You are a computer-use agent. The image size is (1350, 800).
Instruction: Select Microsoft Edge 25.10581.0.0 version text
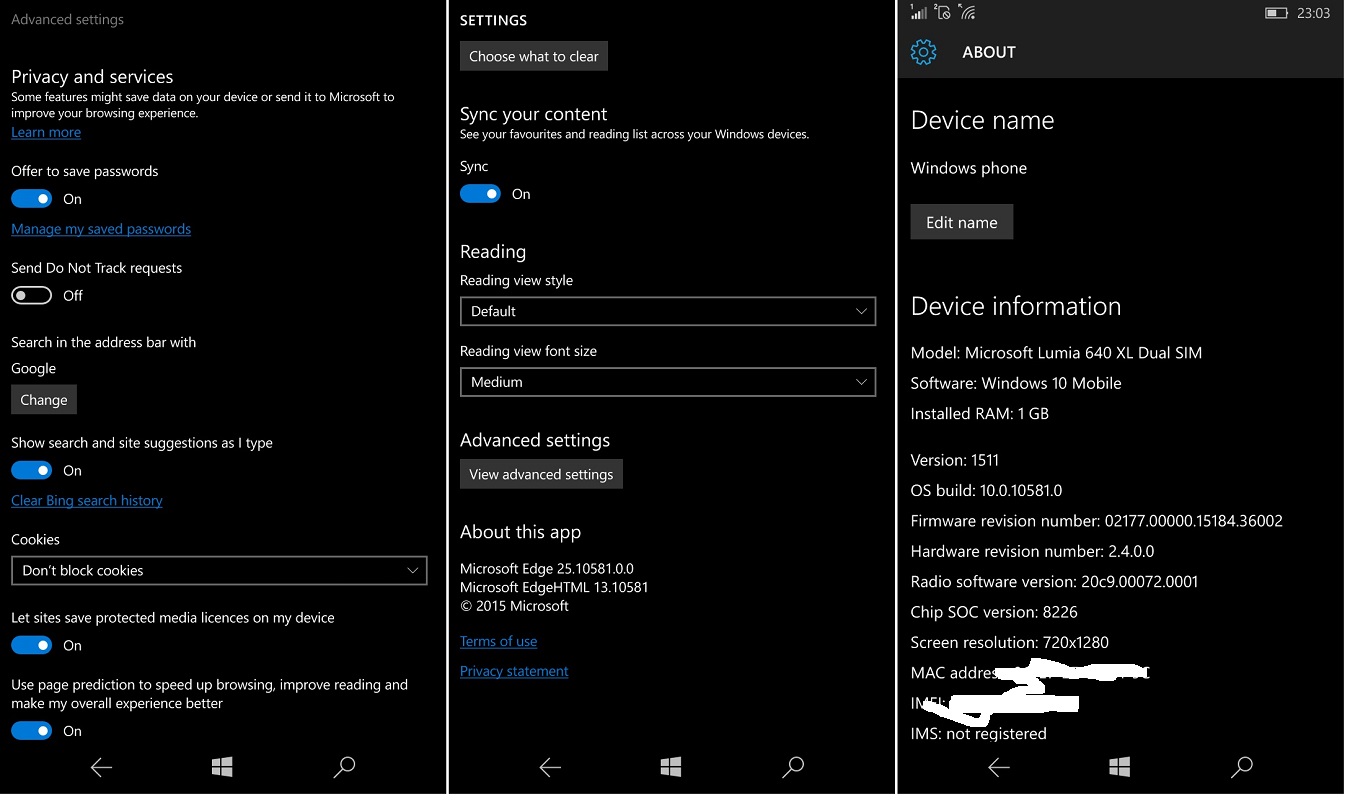(547, 569)
